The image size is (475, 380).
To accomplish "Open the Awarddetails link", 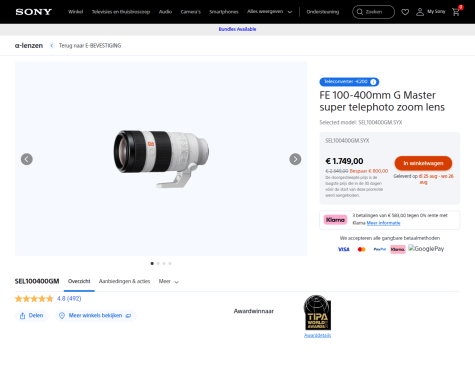I will (x=317, y=335).
